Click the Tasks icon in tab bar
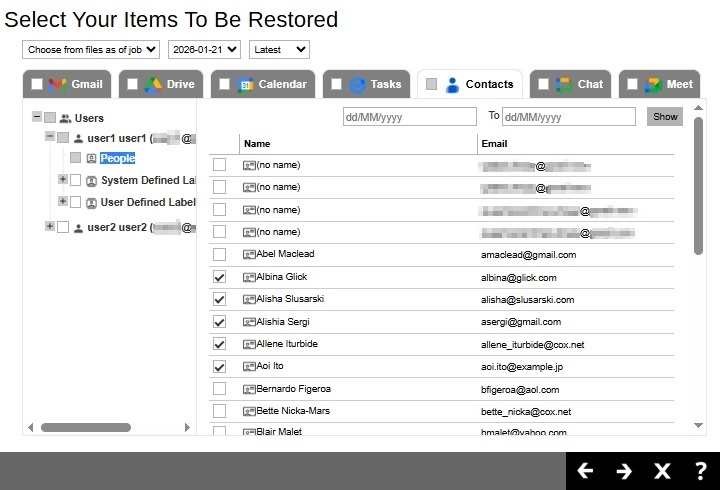Screen dimensions: 720x490 coord(358,84)
